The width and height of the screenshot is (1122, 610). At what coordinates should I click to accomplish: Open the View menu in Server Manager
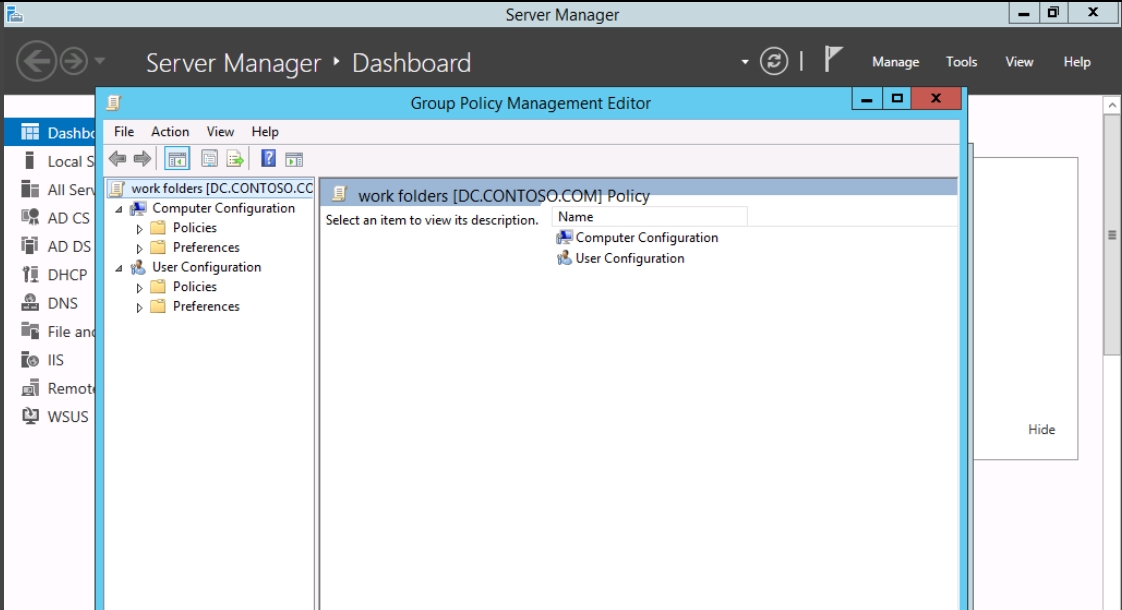tap(1019, 62)
